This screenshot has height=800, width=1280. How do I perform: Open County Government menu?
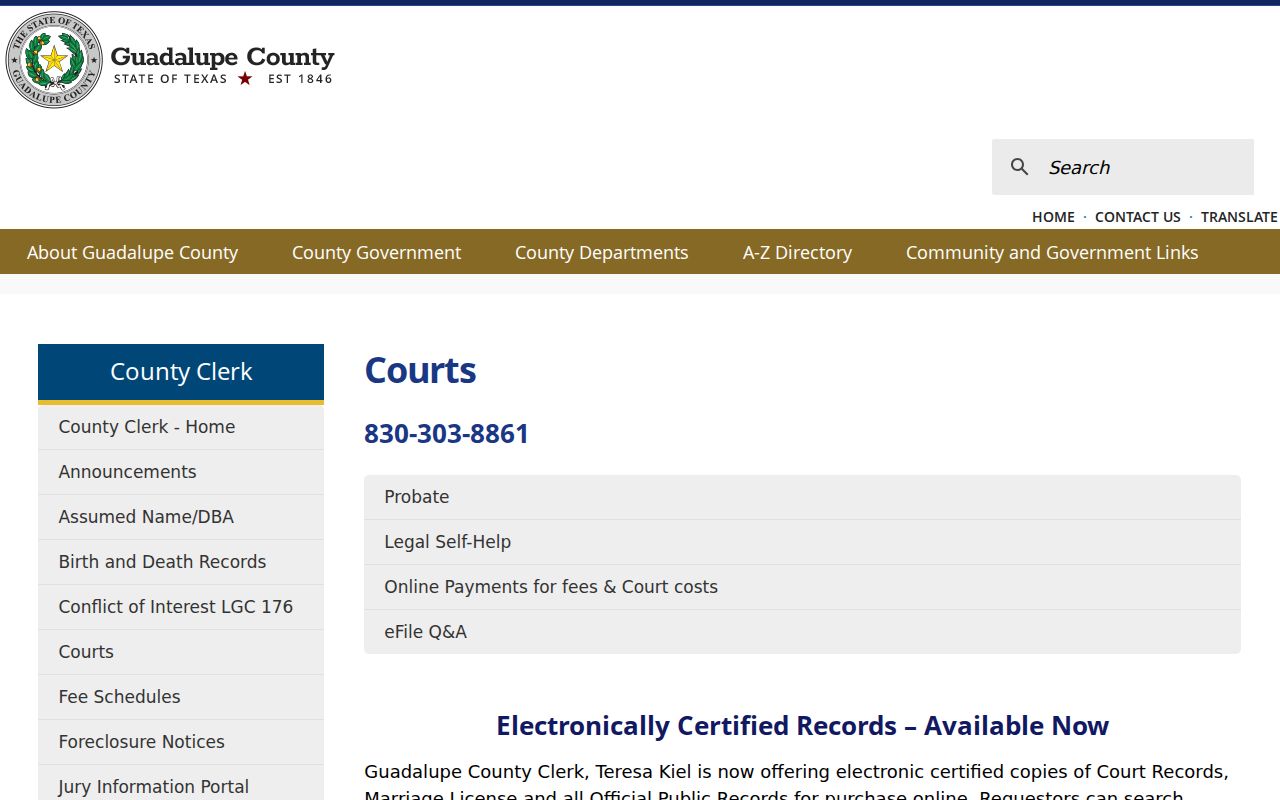coord(376,252)
